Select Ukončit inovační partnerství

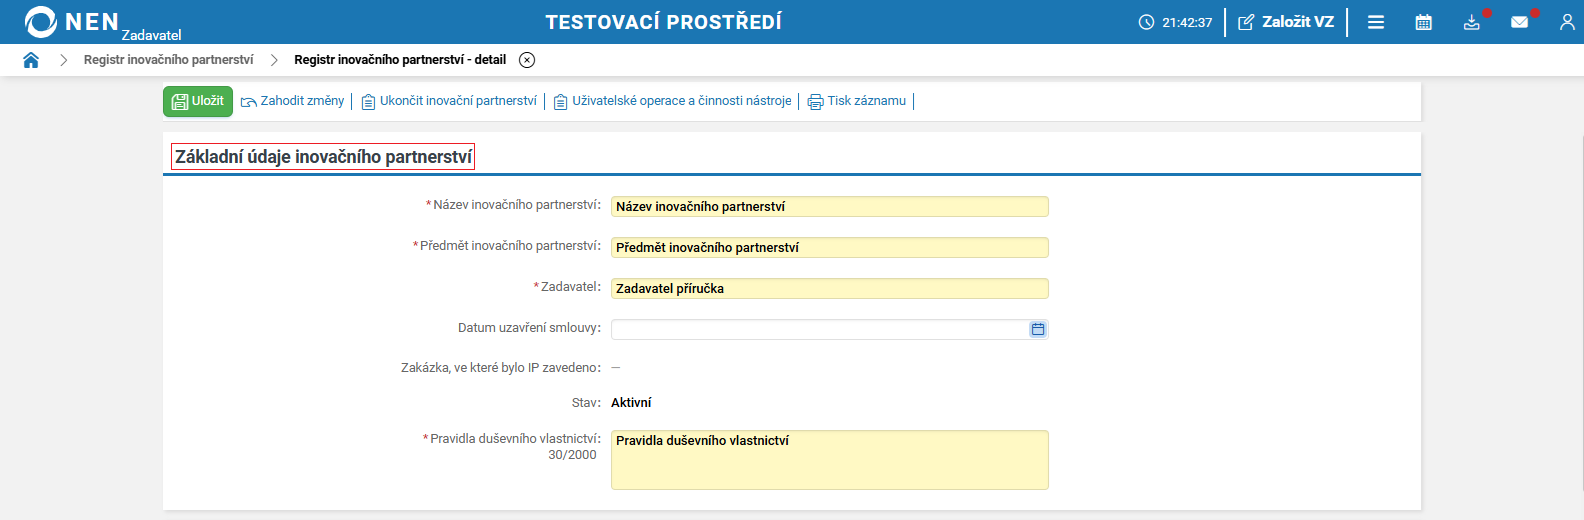pyautogui.click(x=449, y=101)
